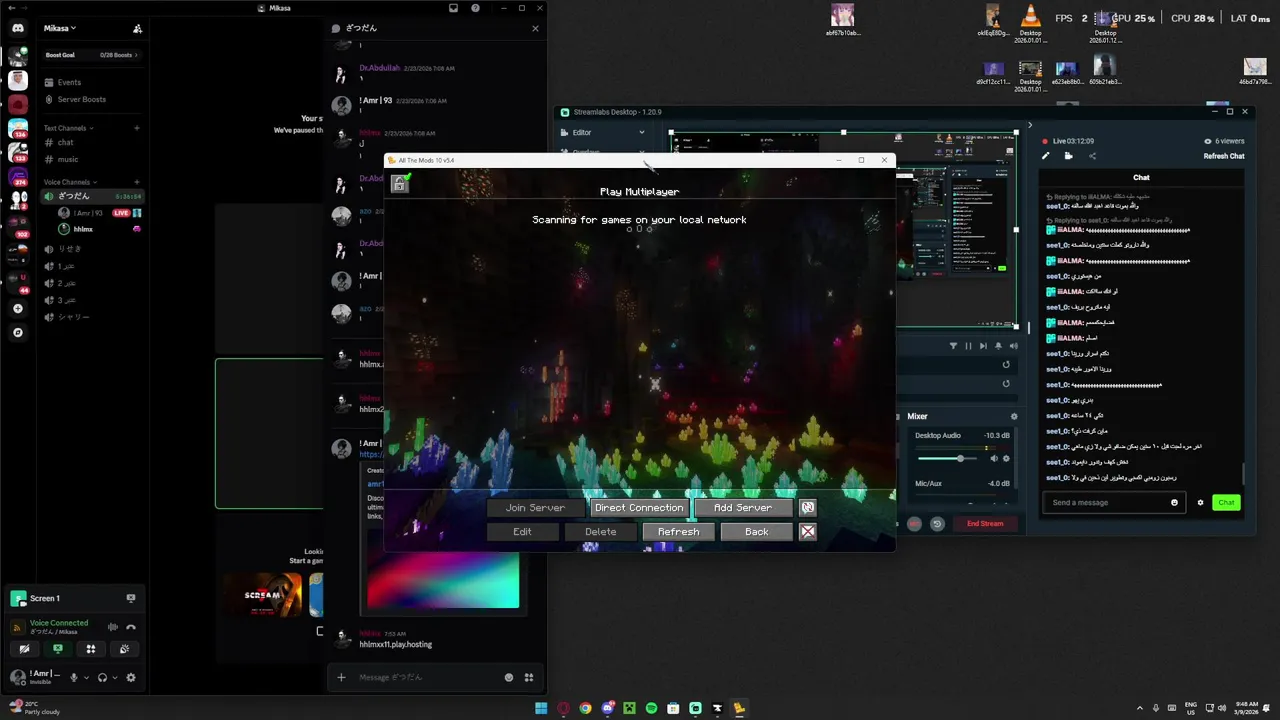Image resolution: width=1280 pixels, height=720 pixels.
Task: Collapse Streamlabs chat panel arrow
Action: (1029, 126)
